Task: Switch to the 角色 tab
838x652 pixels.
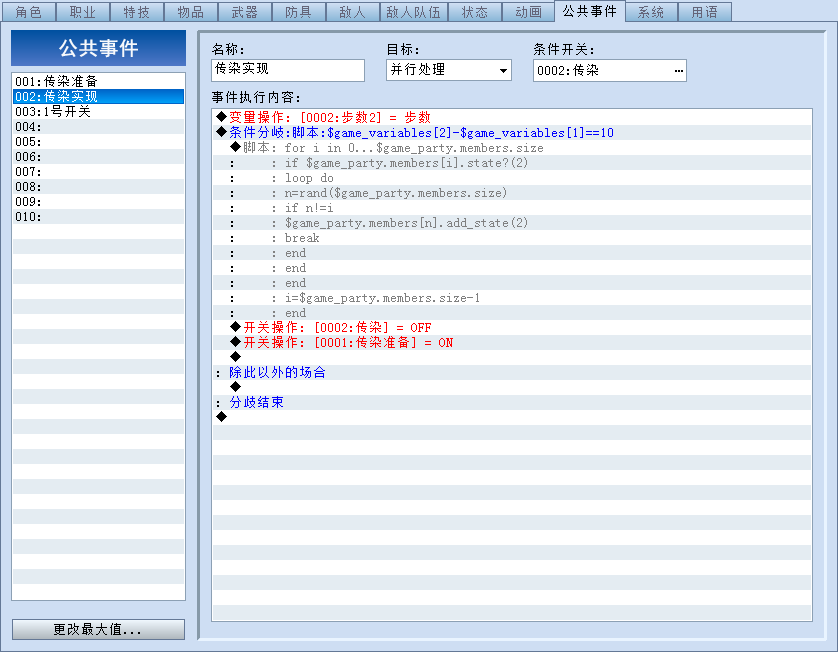Action: (28, 12)
